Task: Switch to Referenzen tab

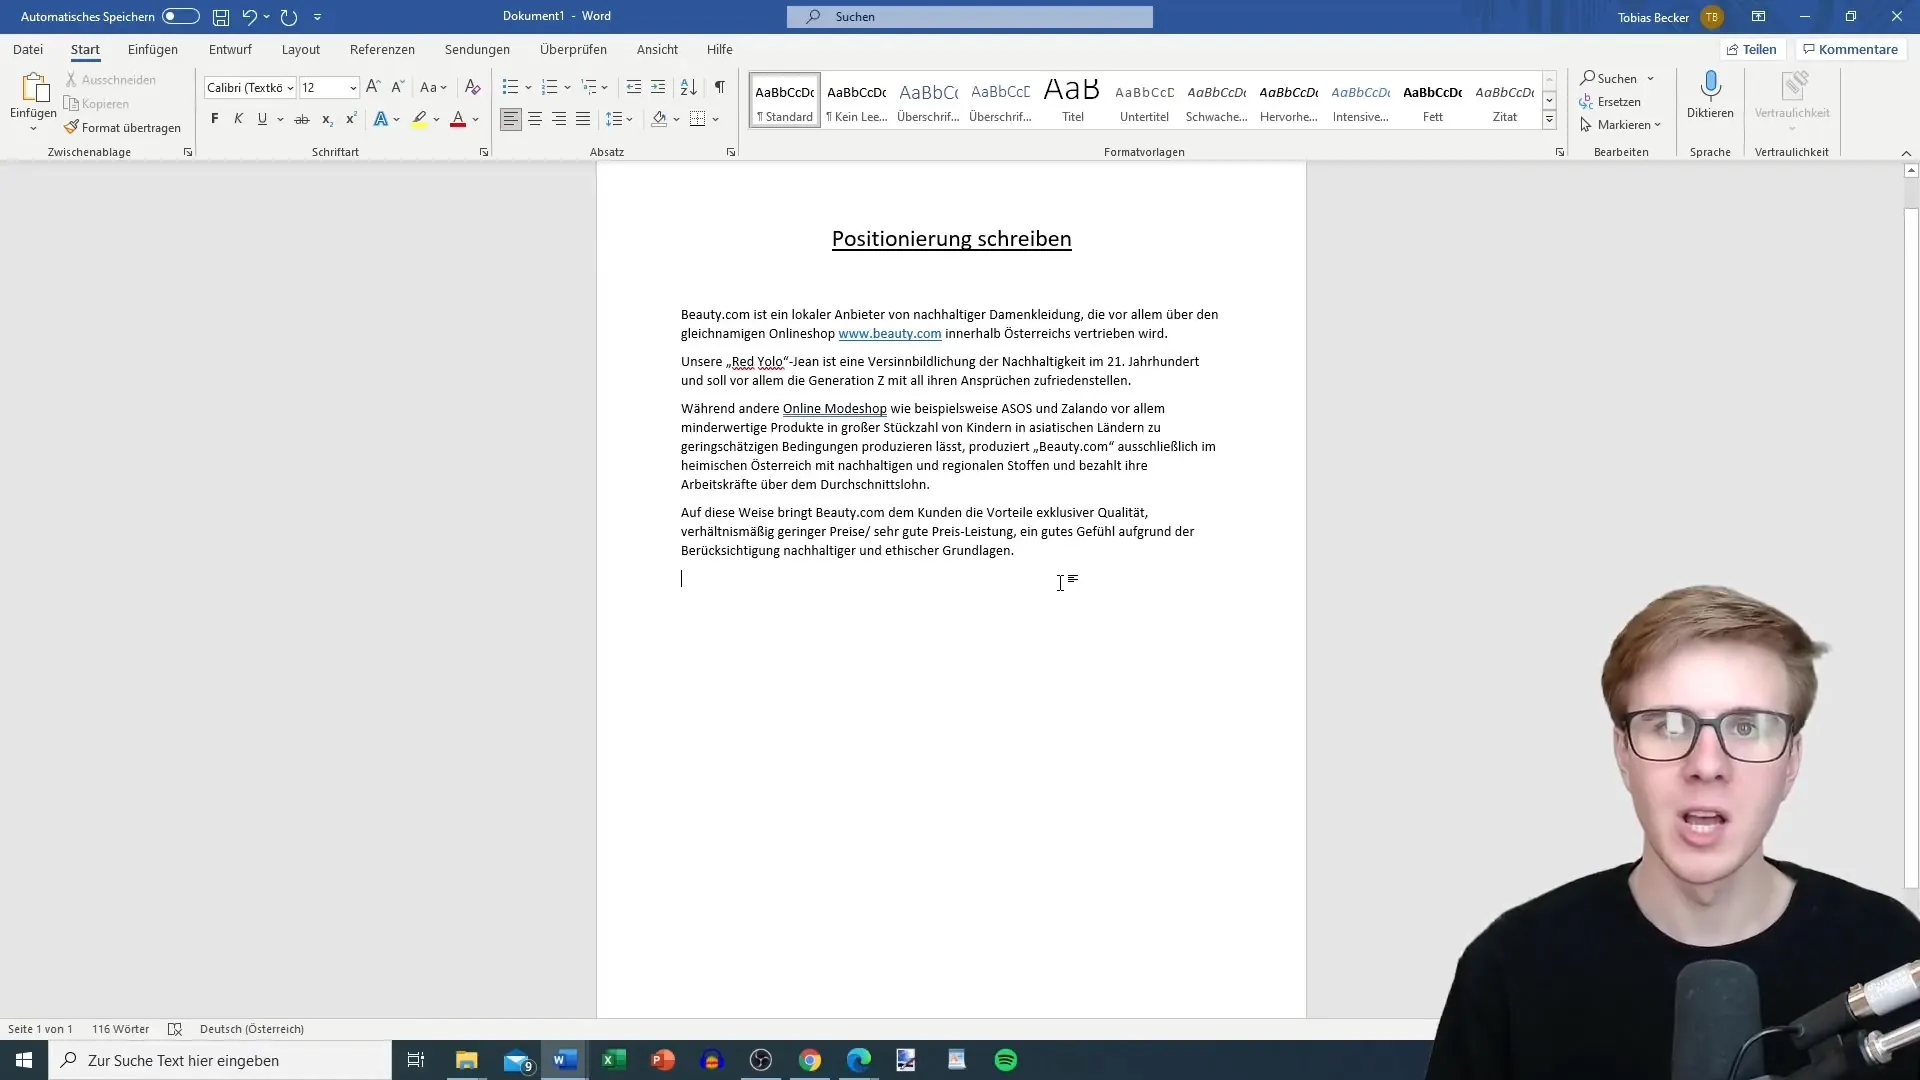Action: pos(382,49)
